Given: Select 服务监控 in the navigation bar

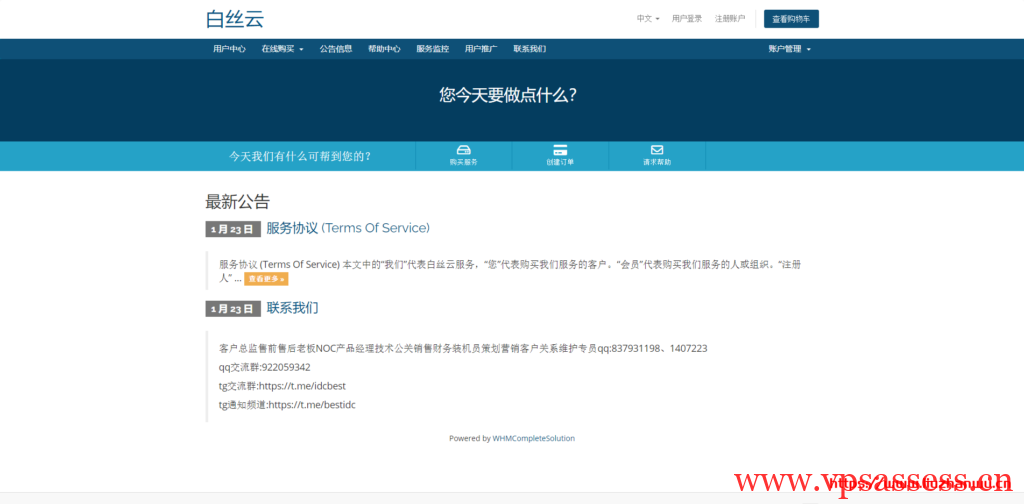Looking at the screenshot, I should pyautogui.click(x=432, y=49).
